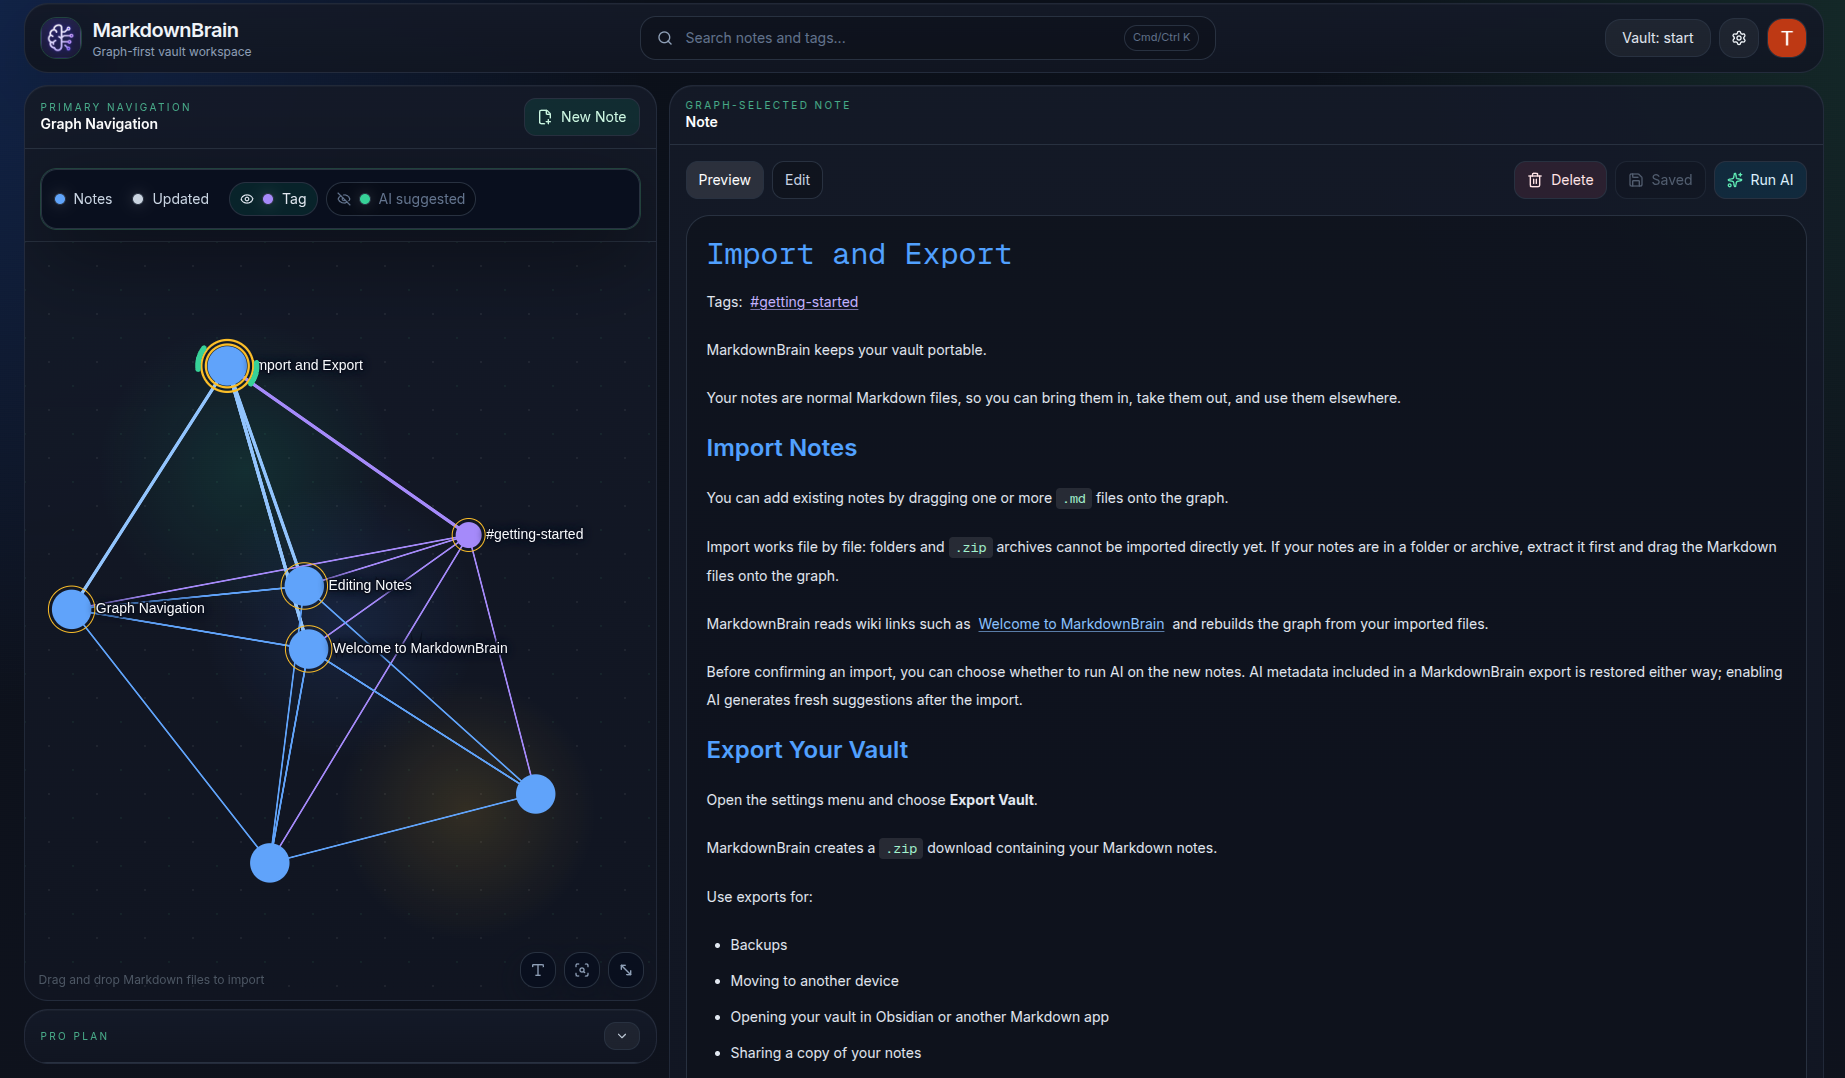This screenshot has height=1078, width=1845.
Task: Click the MarkdownBrain brain logo icon
Action: pos(61,38)
